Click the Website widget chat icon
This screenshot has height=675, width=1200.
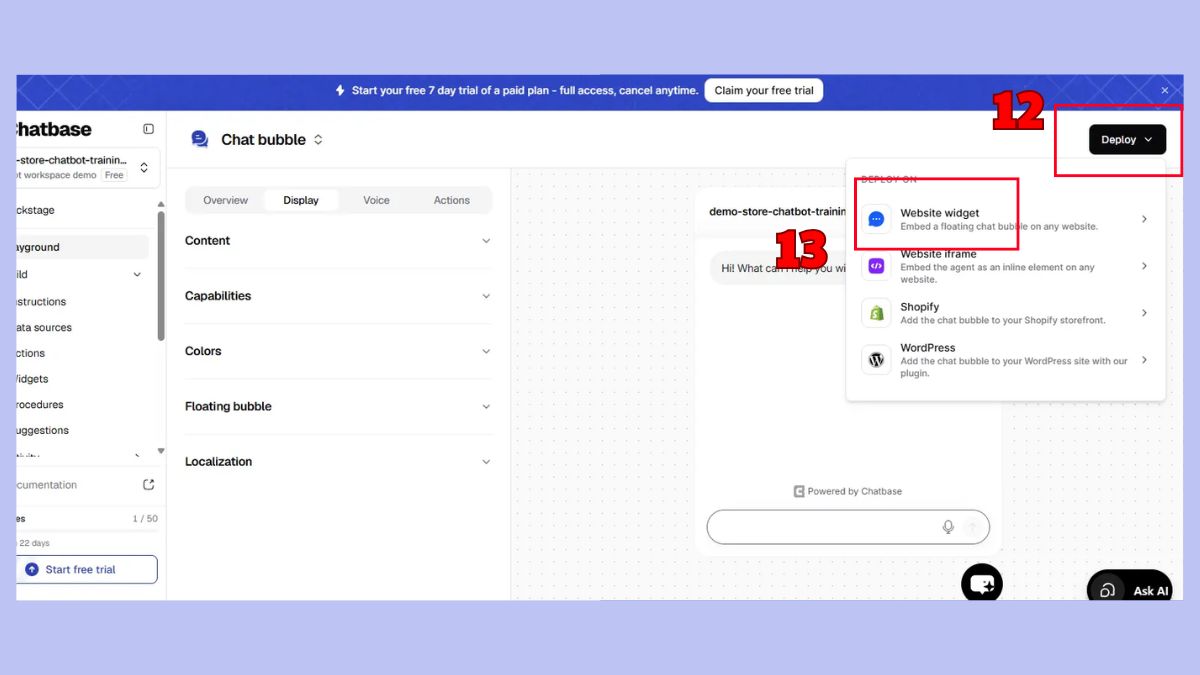pyautogui.click(x=876, y=219)
